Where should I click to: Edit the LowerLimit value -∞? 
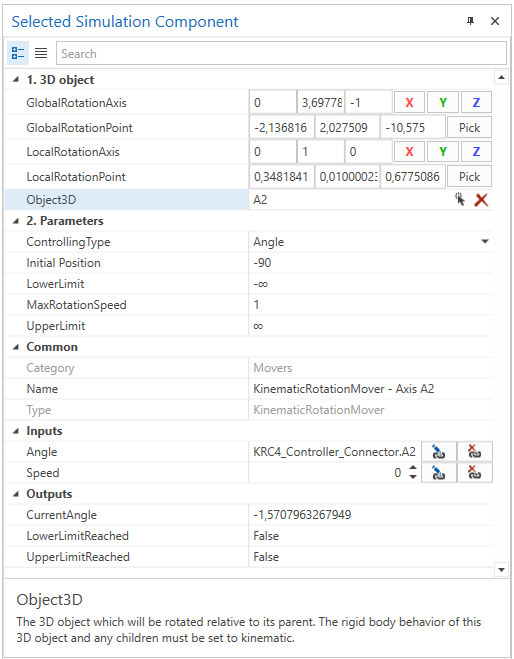tap(371, 284)
